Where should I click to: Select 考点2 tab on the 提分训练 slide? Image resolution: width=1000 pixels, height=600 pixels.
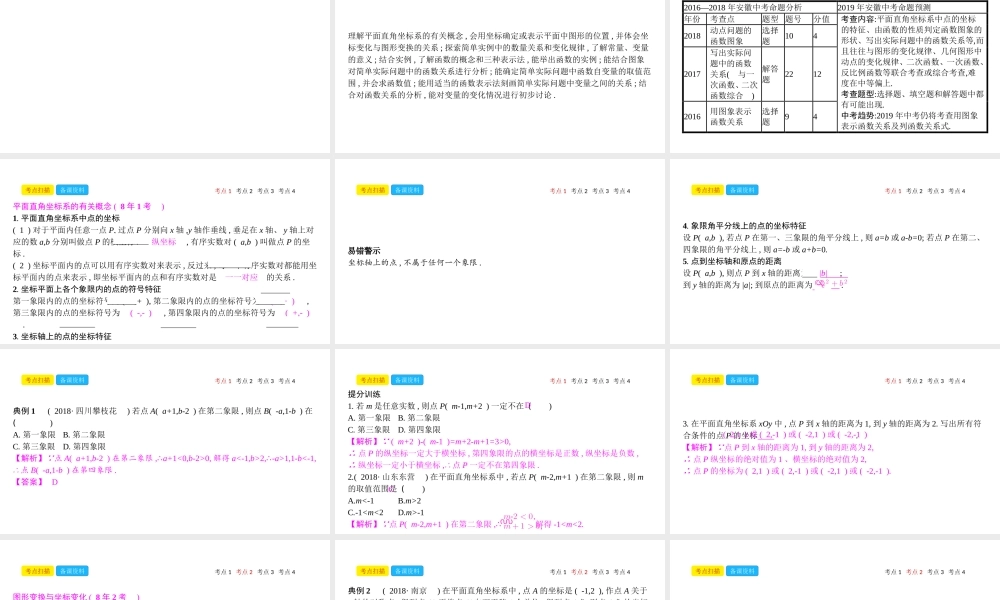[x=580, y=381]
